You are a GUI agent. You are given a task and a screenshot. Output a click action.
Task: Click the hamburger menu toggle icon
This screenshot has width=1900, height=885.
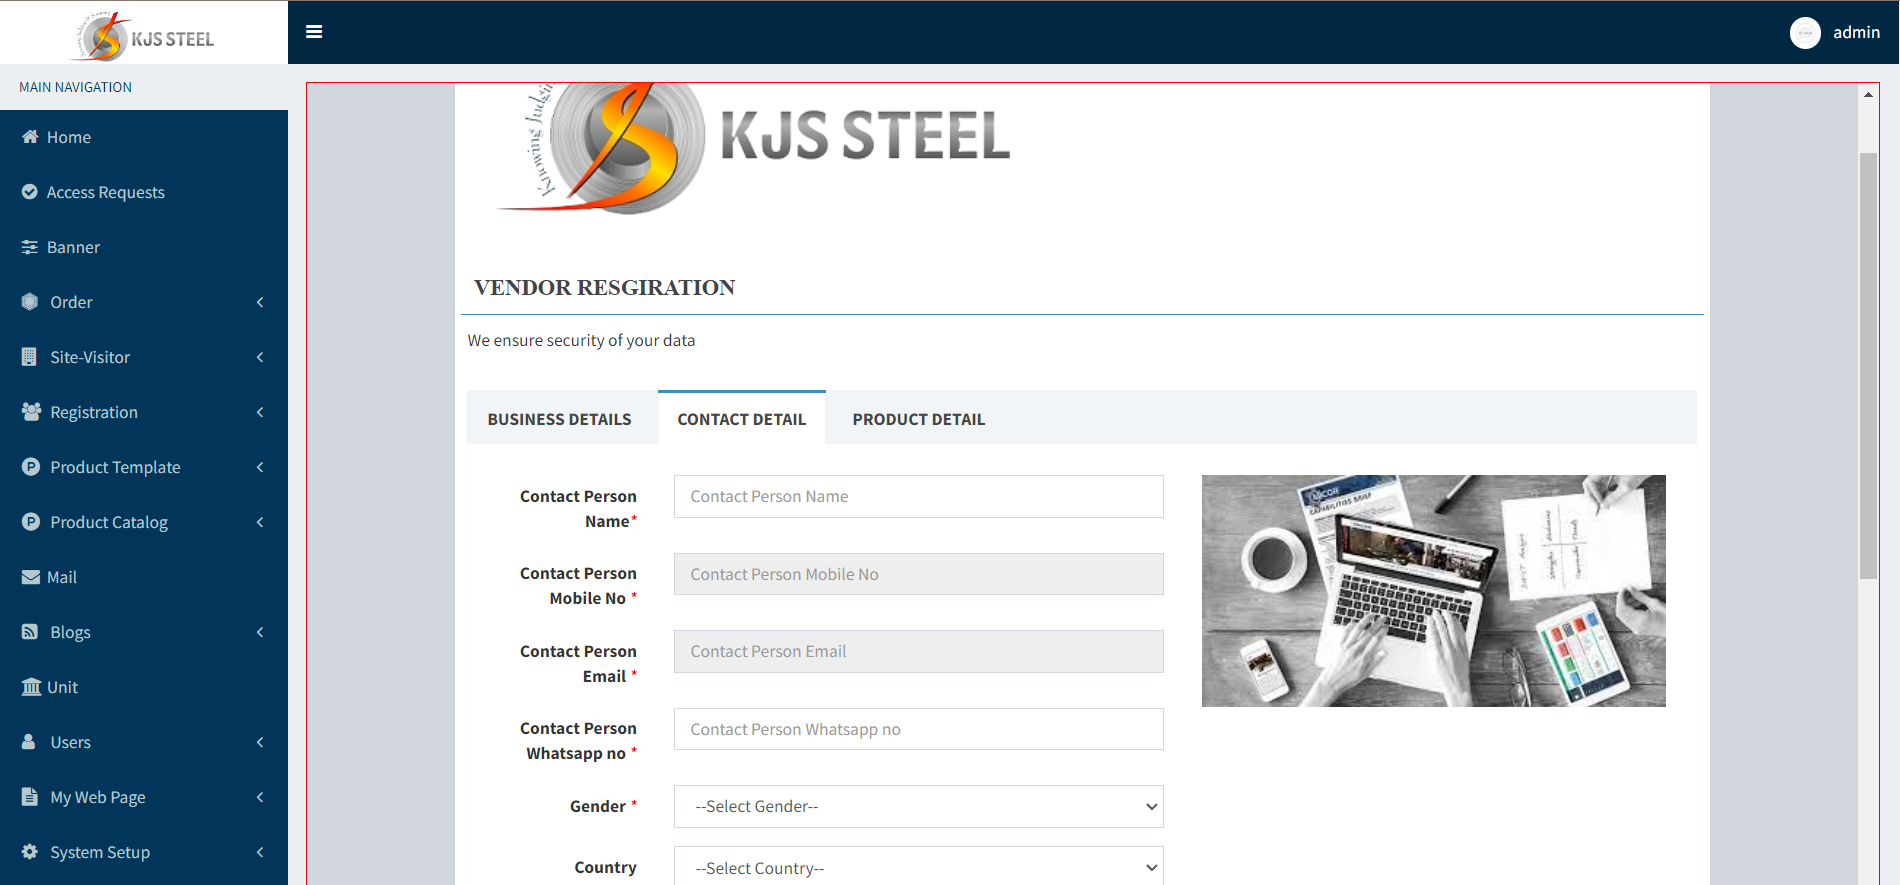314,32
